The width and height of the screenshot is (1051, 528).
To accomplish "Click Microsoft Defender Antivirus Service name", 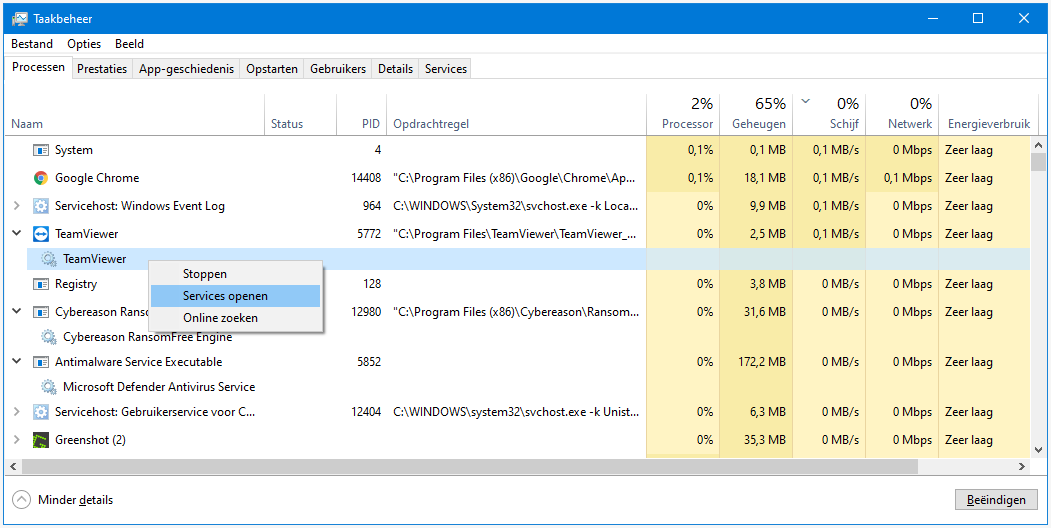I will tap(159, 387).
